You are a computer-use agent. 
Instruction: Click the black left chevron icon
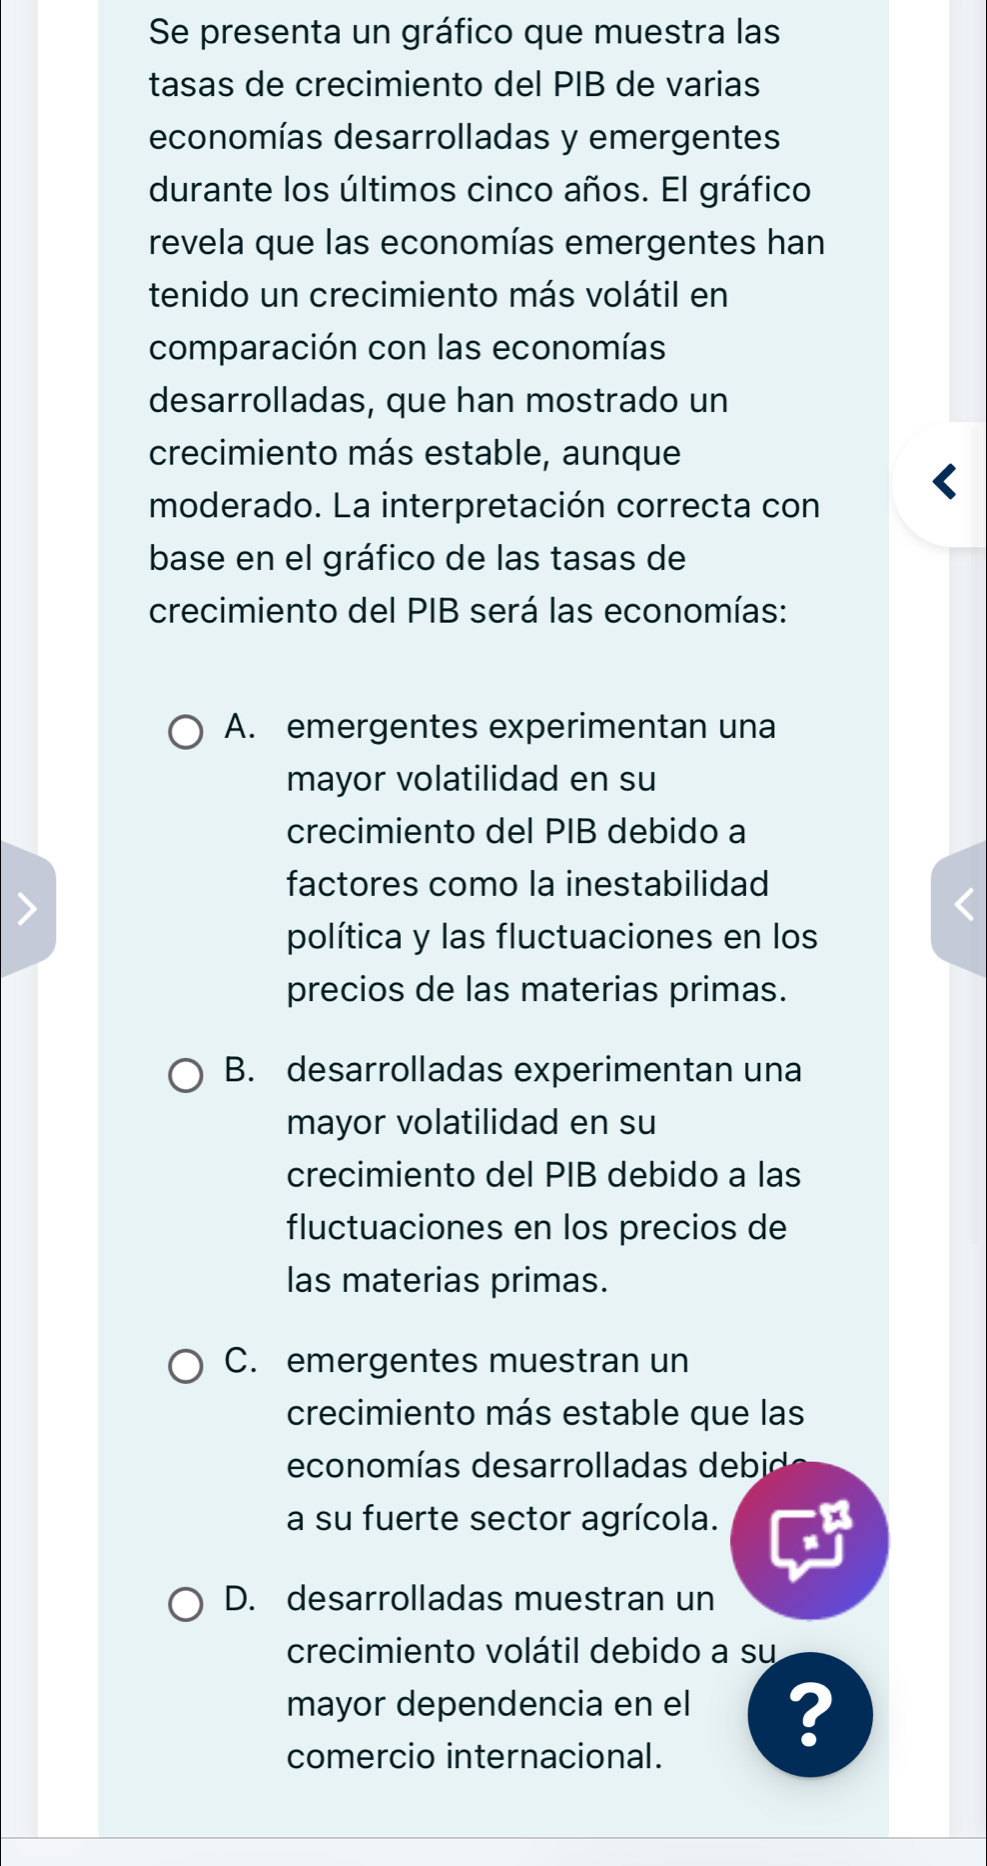coord(944,483)
